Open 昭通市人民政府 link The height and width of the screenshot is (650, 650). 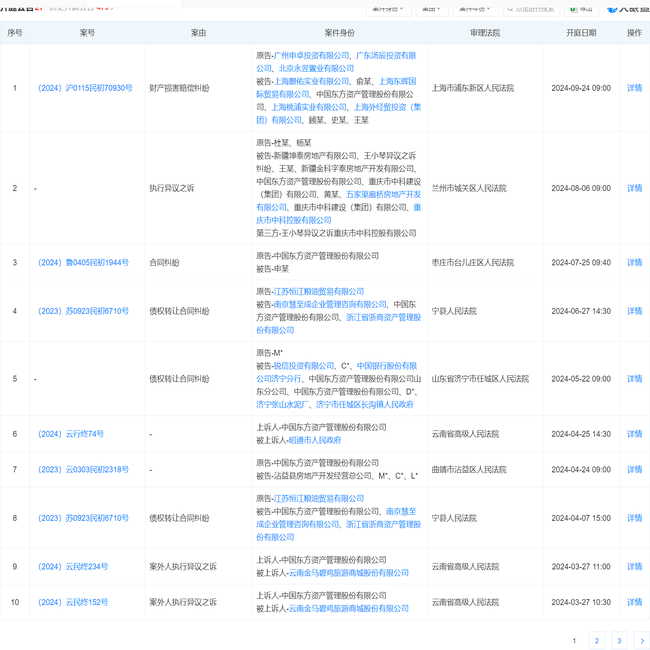point(315,440)
